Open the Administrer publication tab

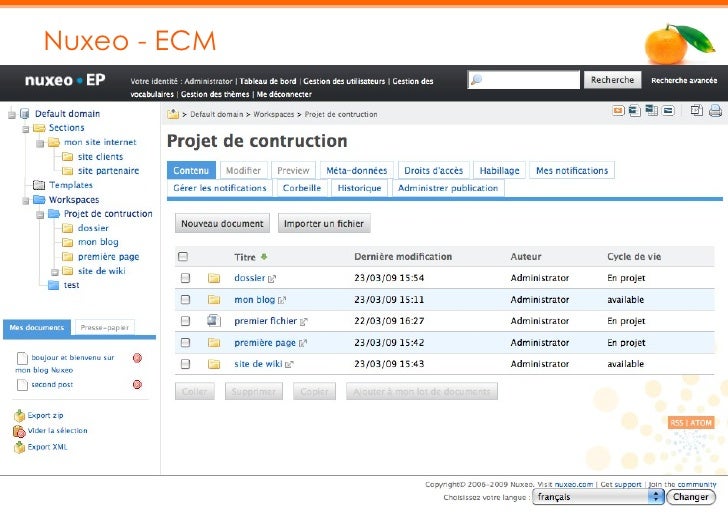pyautogui.click(x=448, y=188)
